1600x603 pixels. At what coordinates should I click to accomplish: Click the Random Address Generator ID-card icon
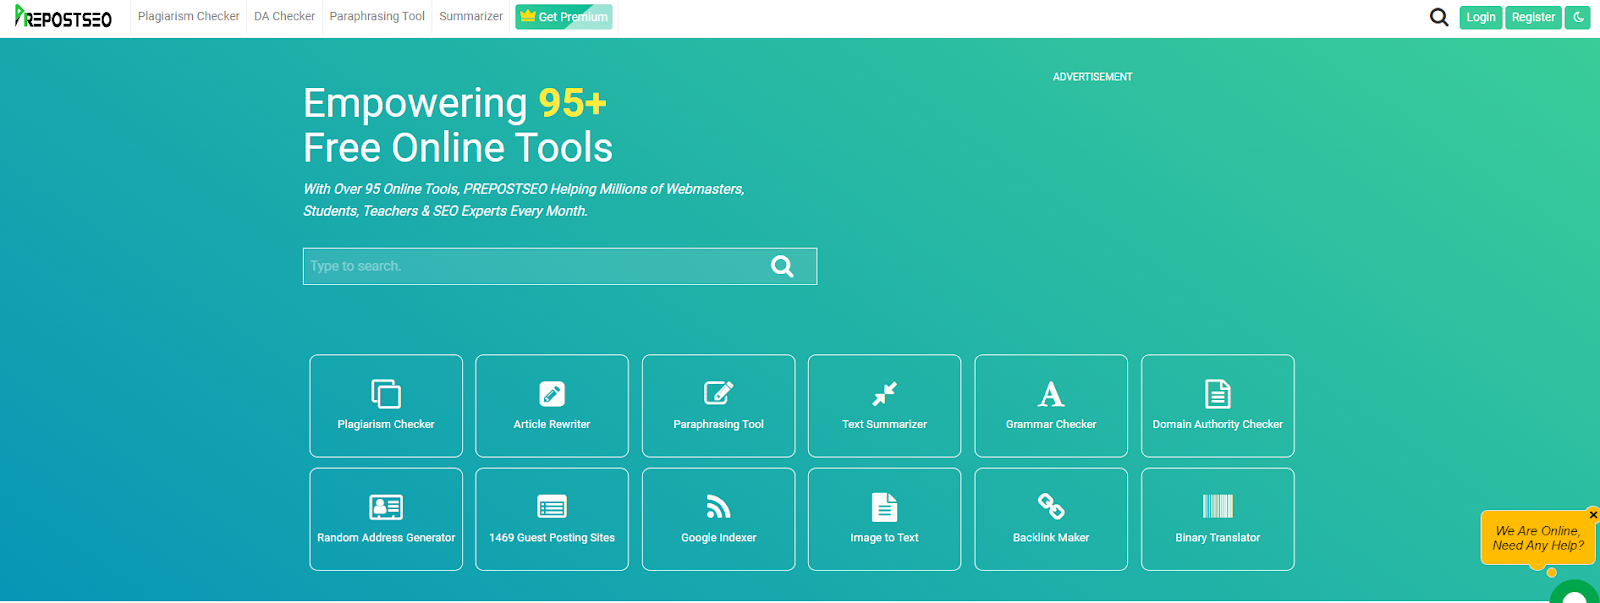tap(386, 507)
